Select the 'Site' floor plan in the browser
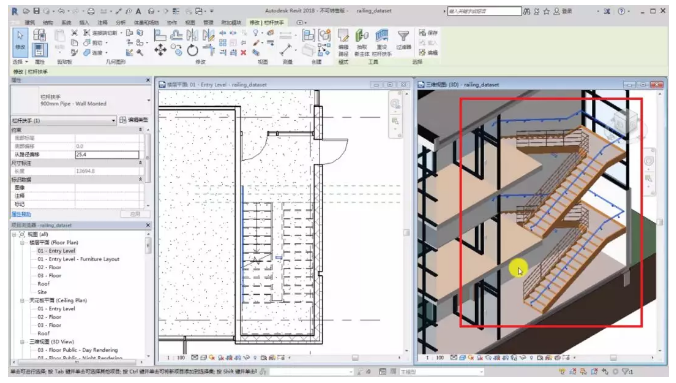Image resolution: width=676 pixels, height=383 pixels. point(42,292)
